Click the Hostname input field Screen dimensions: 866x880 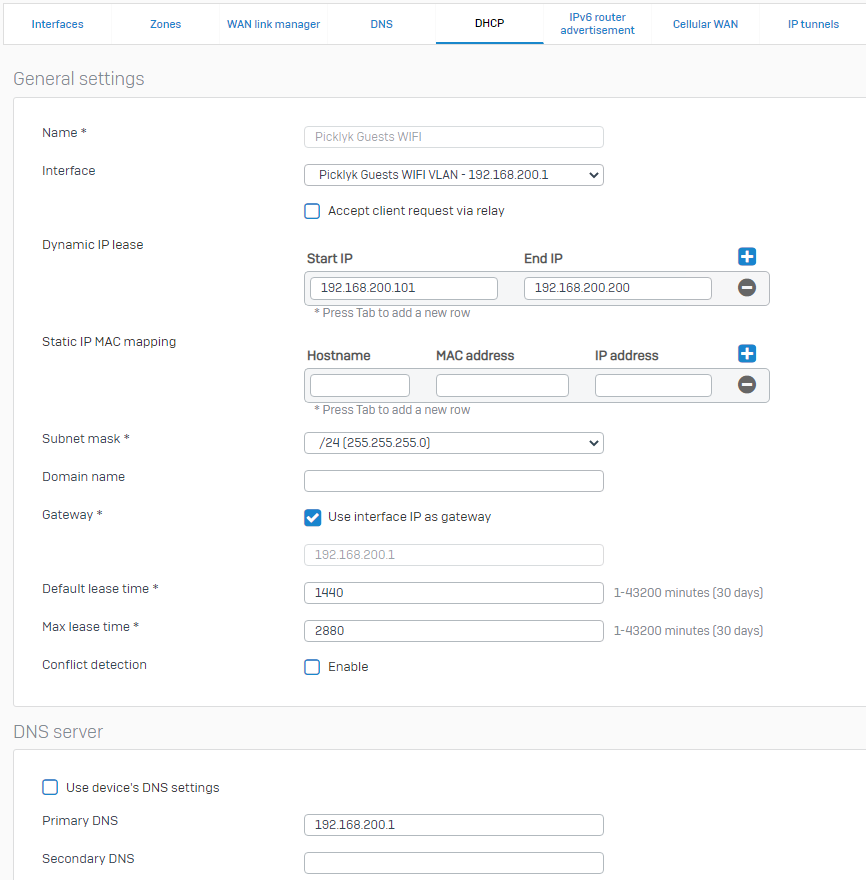pyautogui.click(x=360, y=386)
